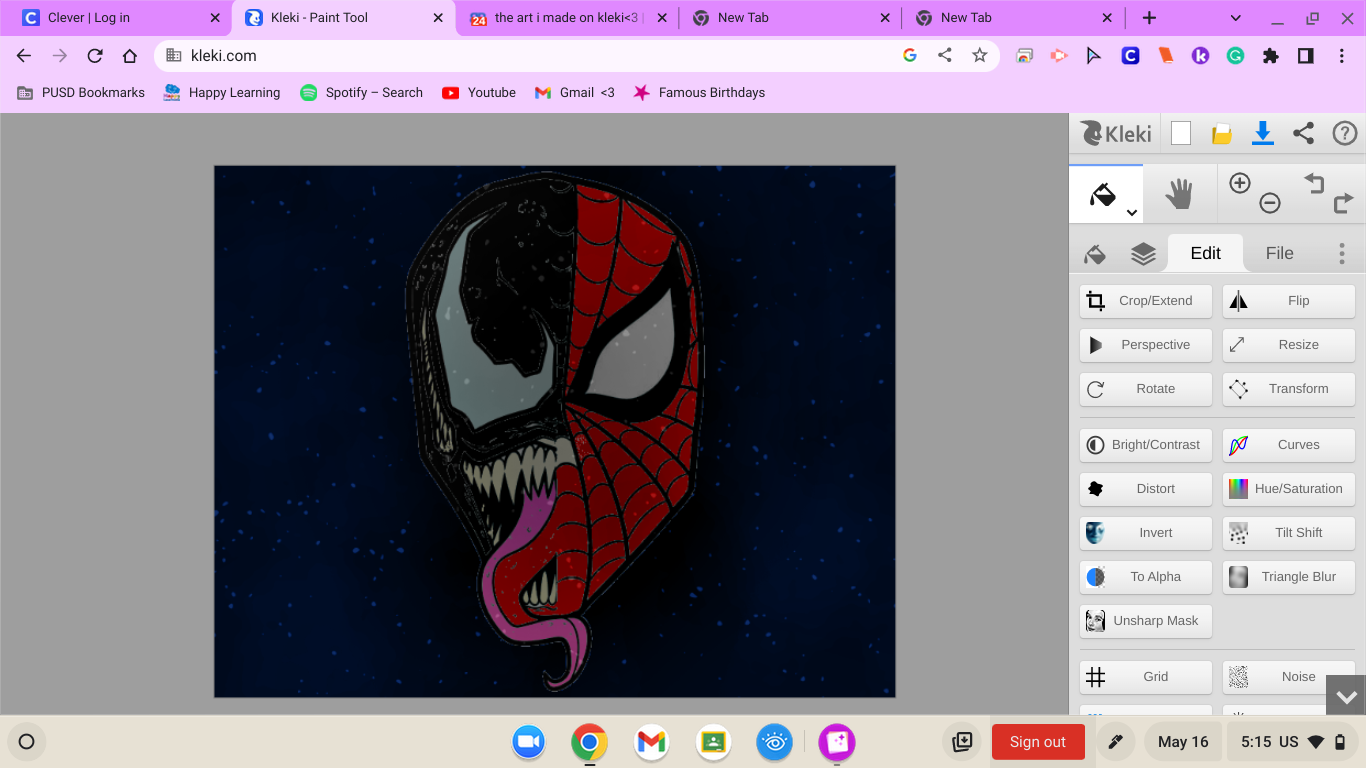Click the To Alpha button

[x=1146, y=577]
